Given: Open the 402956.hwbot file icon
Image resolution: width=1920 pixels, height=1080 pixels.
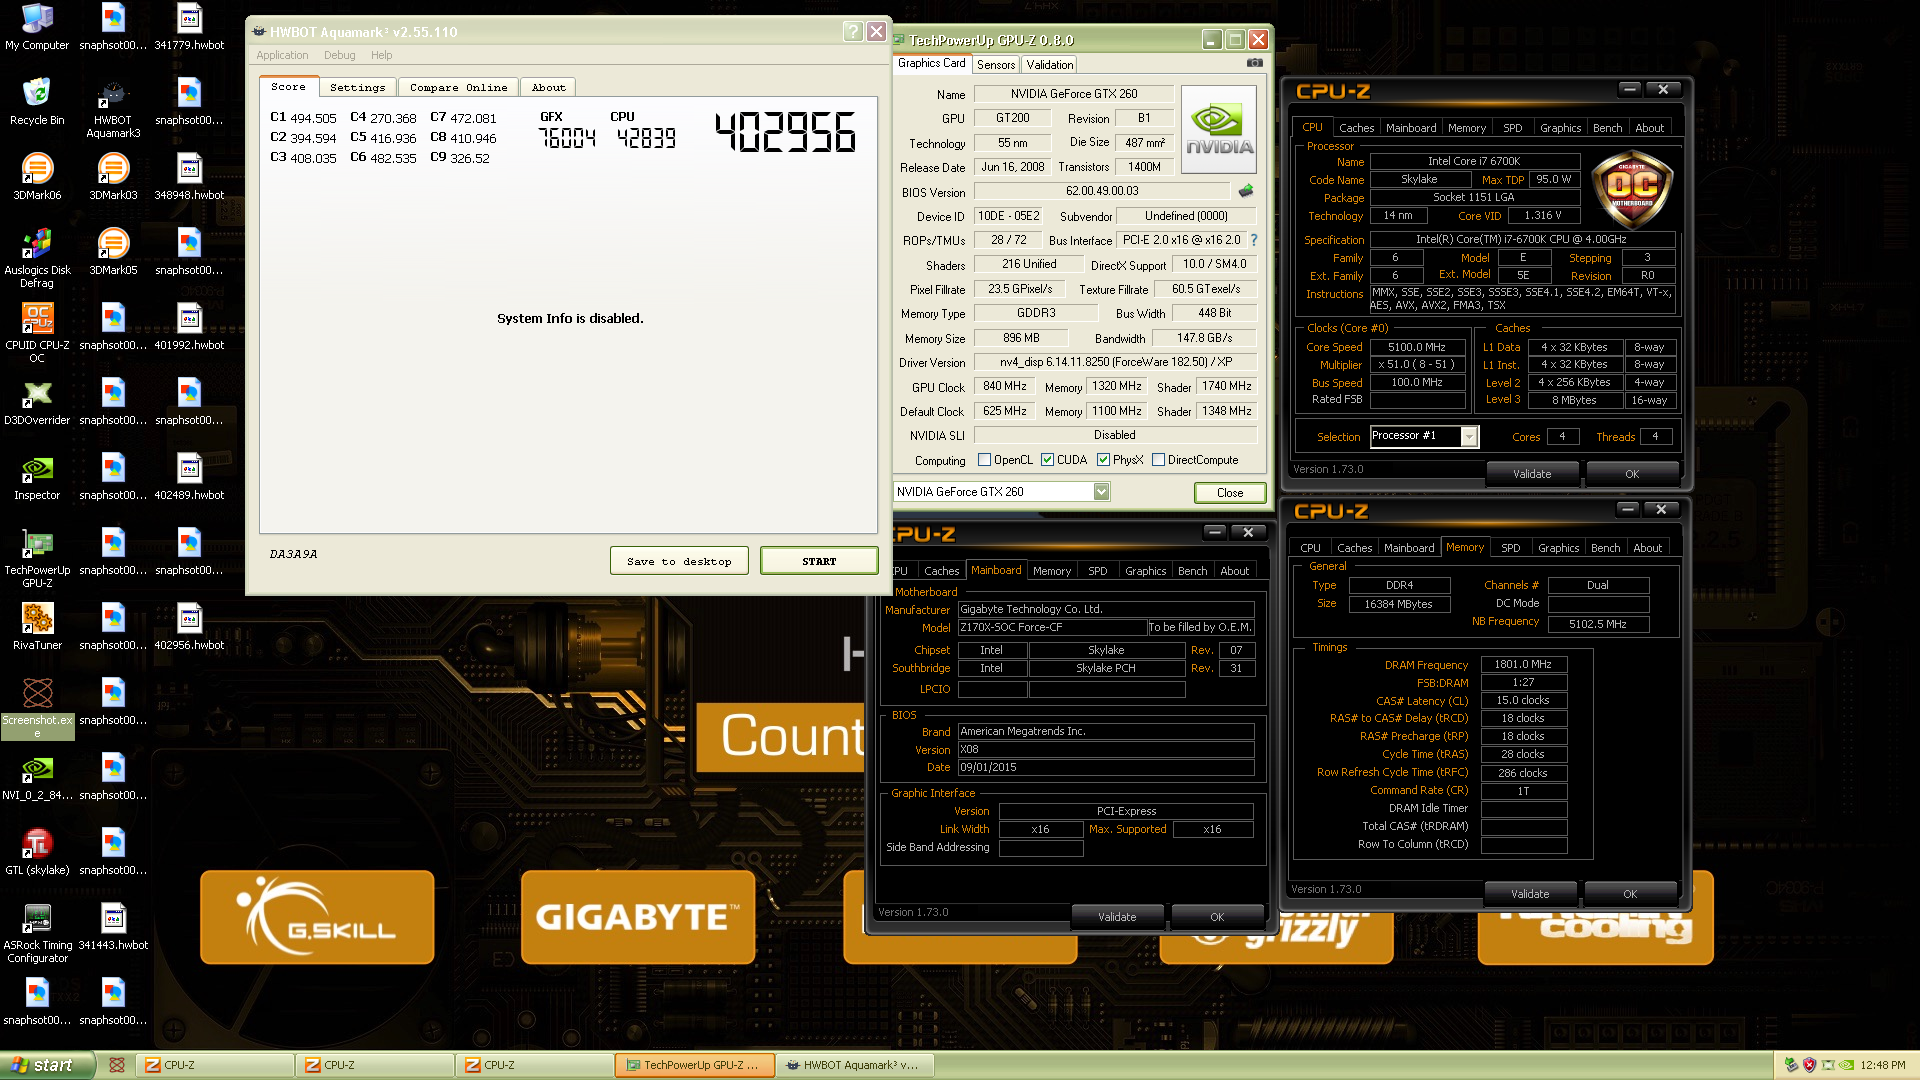Looking at the screenshot, I should (189, 628).
